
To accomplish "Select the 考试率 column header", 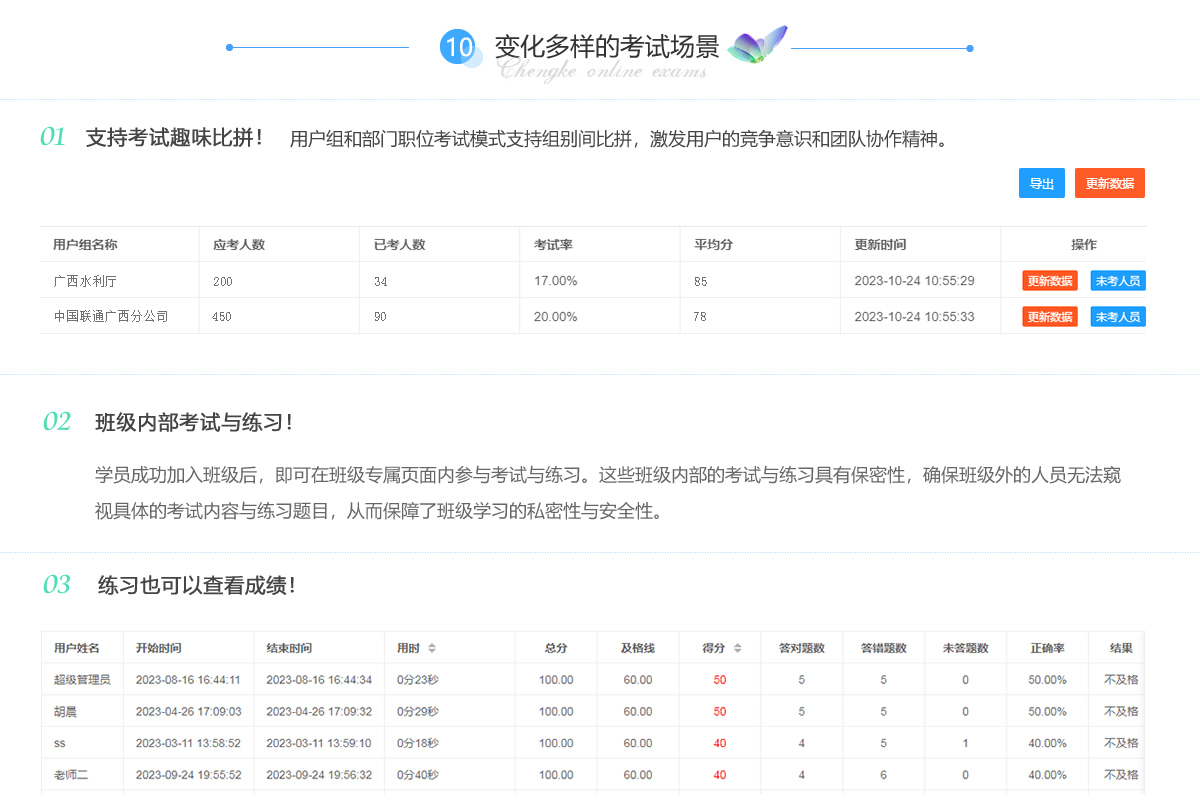I will pyautogui.click(x=553, y=245).
